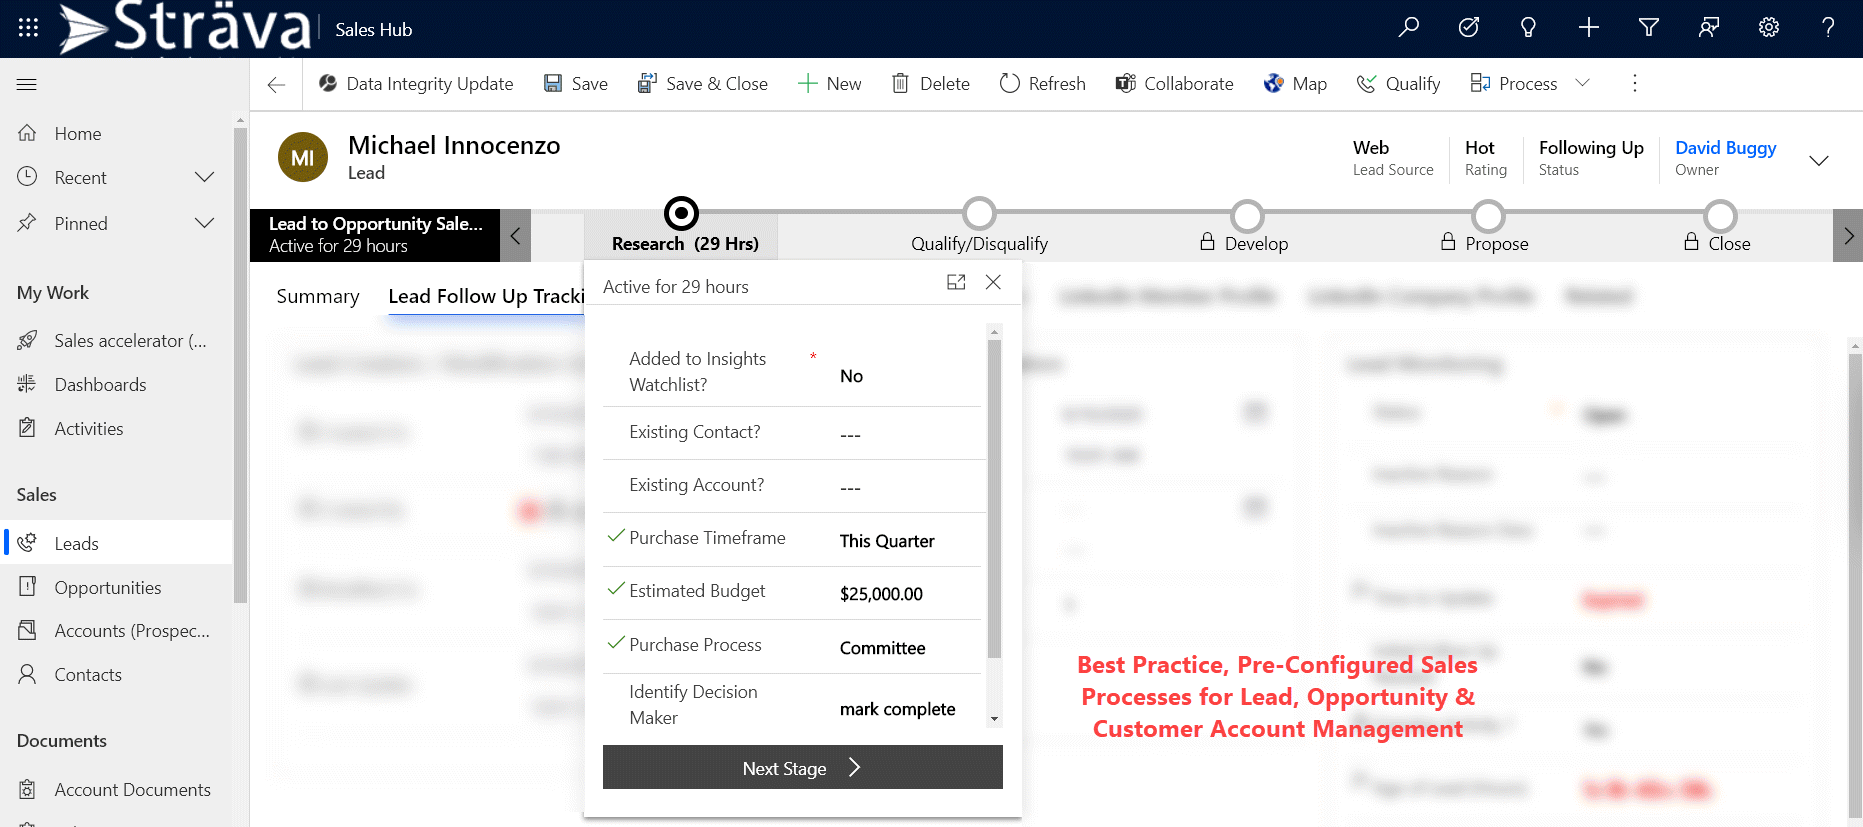The image size is (1863, 827).
Task: Click the plus quick create icon
Action: click(1588, 28)
